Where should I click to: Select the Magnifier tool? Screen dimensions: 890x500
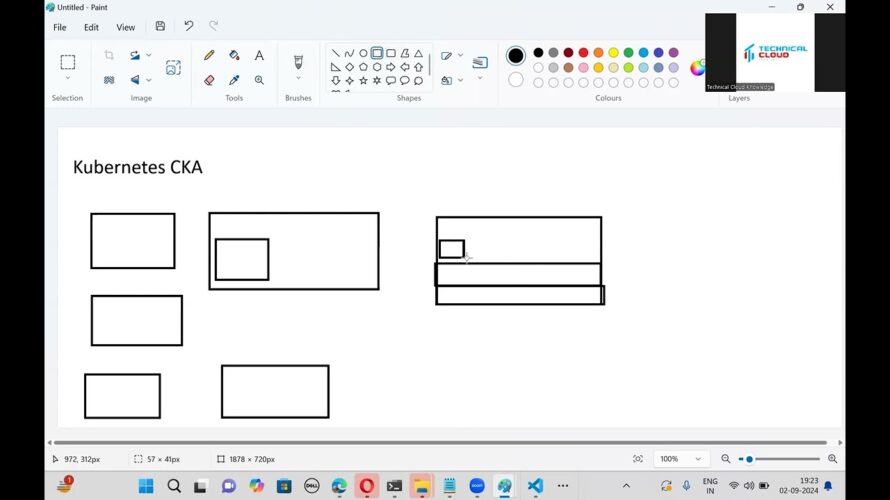[259, 80]
